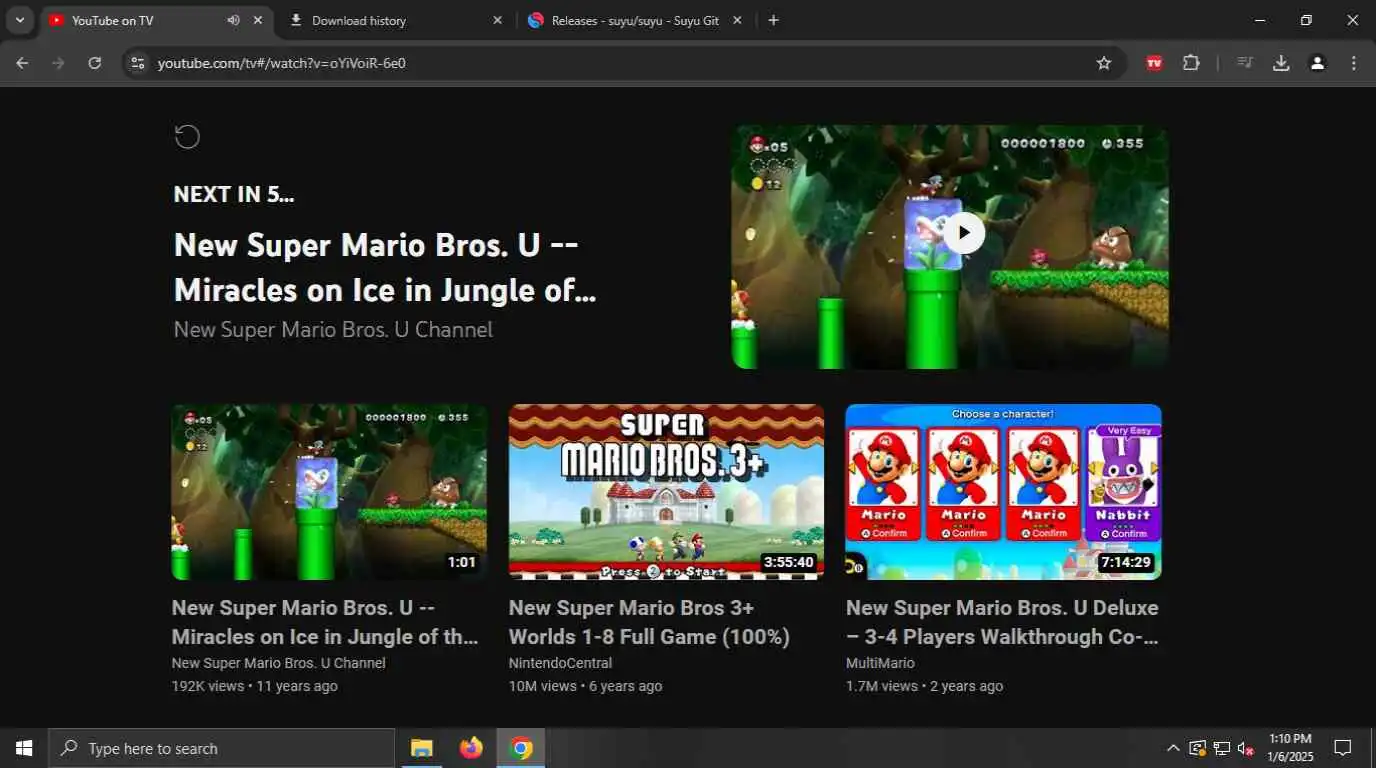Open the tab search dropdown arrow
The height and width of the screenshot is (768, 1376).
19,20
